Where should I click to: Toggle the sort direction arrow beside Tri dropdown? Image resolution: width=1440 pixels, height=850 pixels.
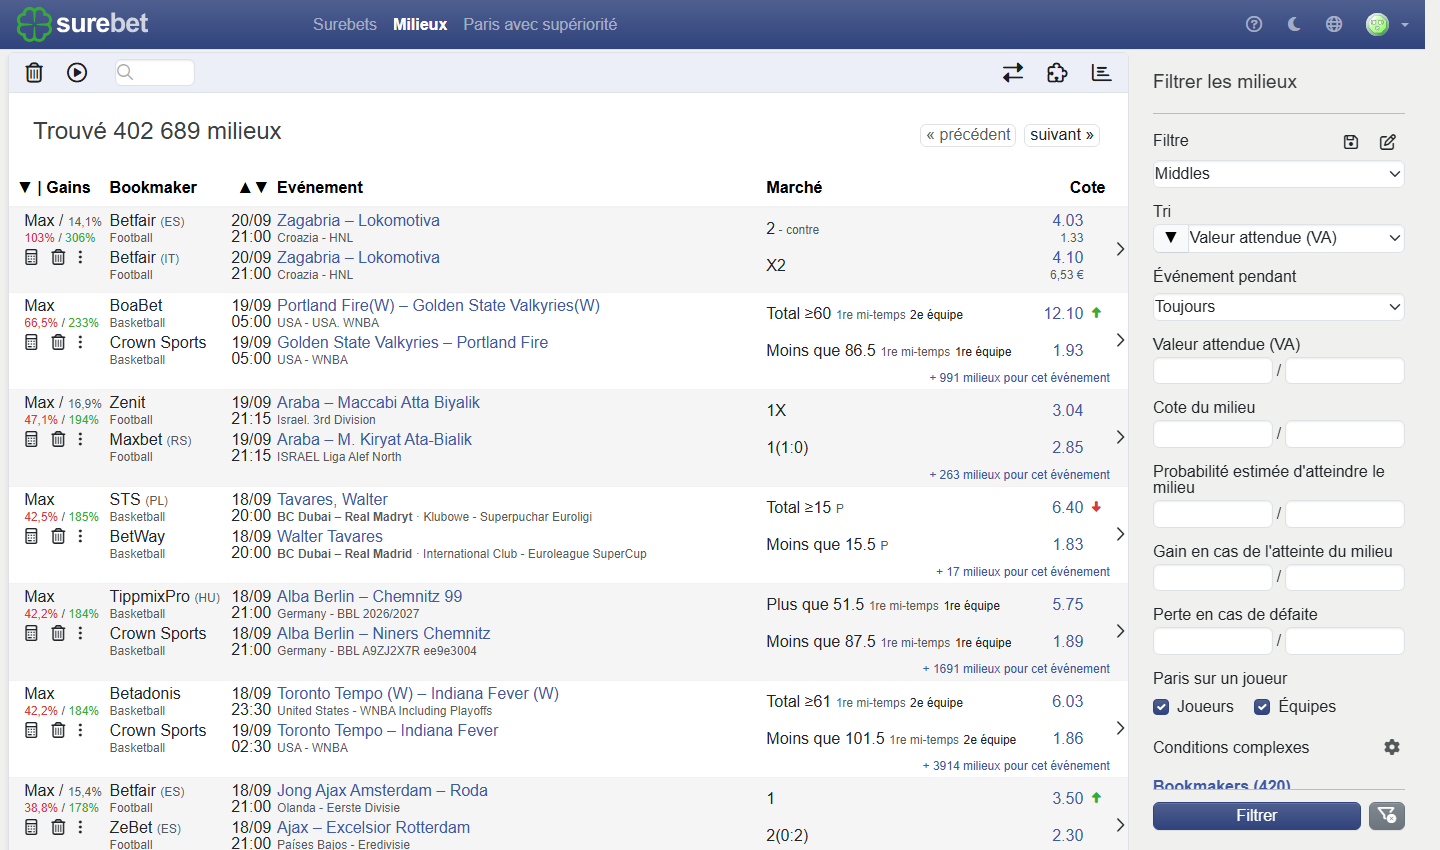[1171, 238]
